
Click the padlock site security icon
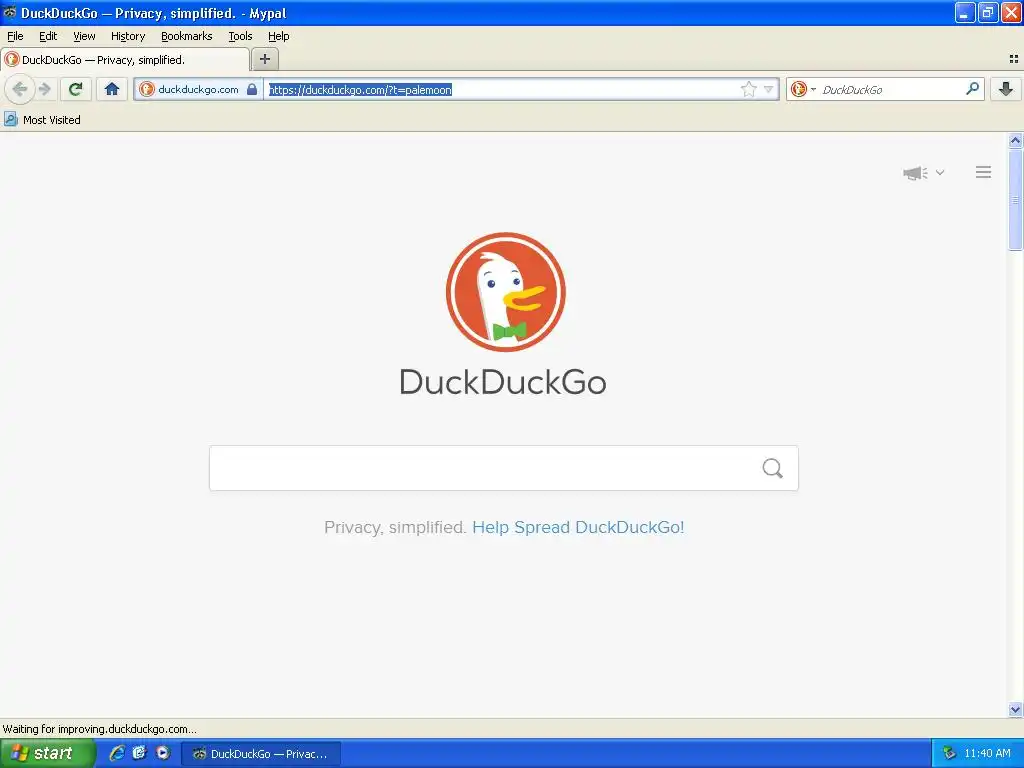coord(251,89)
